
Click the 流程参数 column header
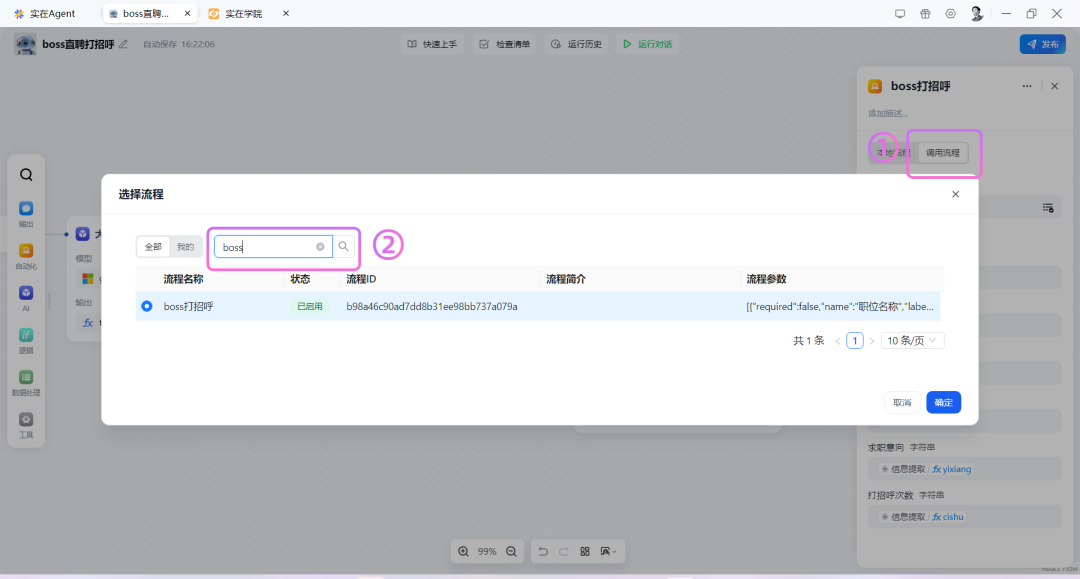click(x=767, y=279)
